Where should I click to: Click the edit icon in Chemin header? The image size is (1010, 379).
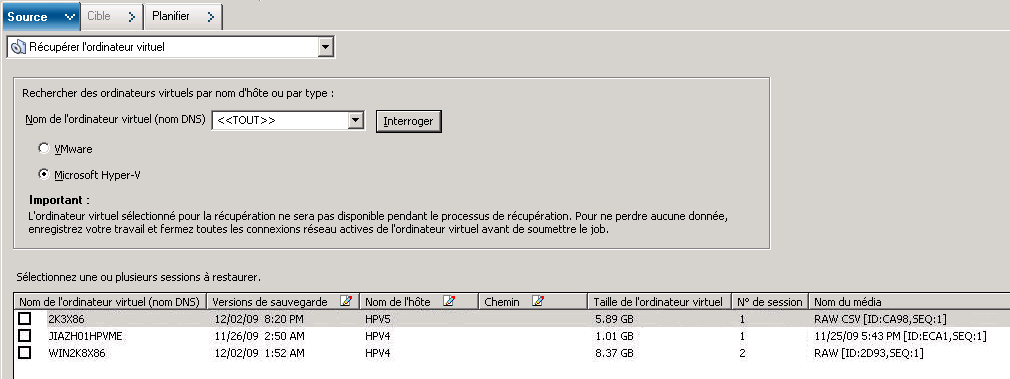click(x=538, y=301)
